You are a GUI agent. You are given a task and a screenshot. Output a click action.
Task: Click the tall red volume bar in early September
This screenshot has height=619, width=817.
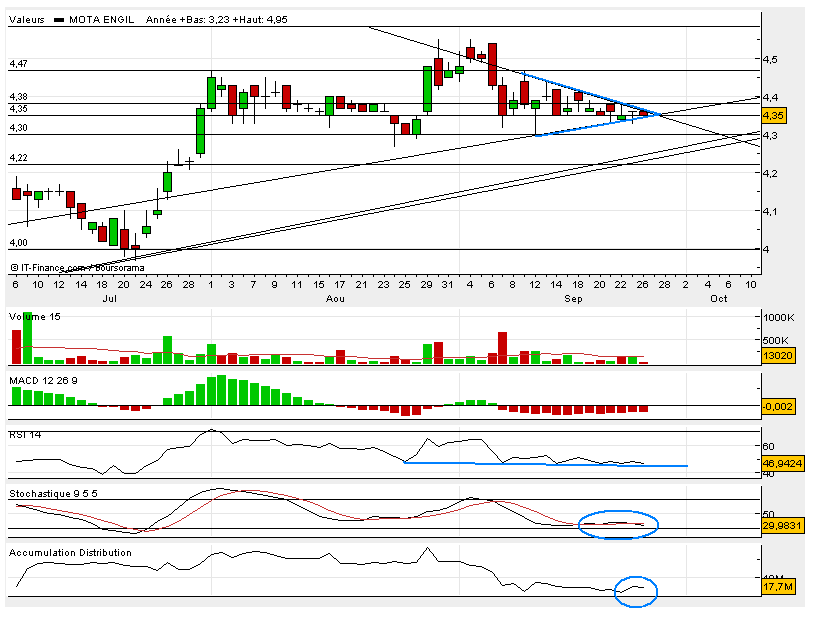(x=502, y=348)
